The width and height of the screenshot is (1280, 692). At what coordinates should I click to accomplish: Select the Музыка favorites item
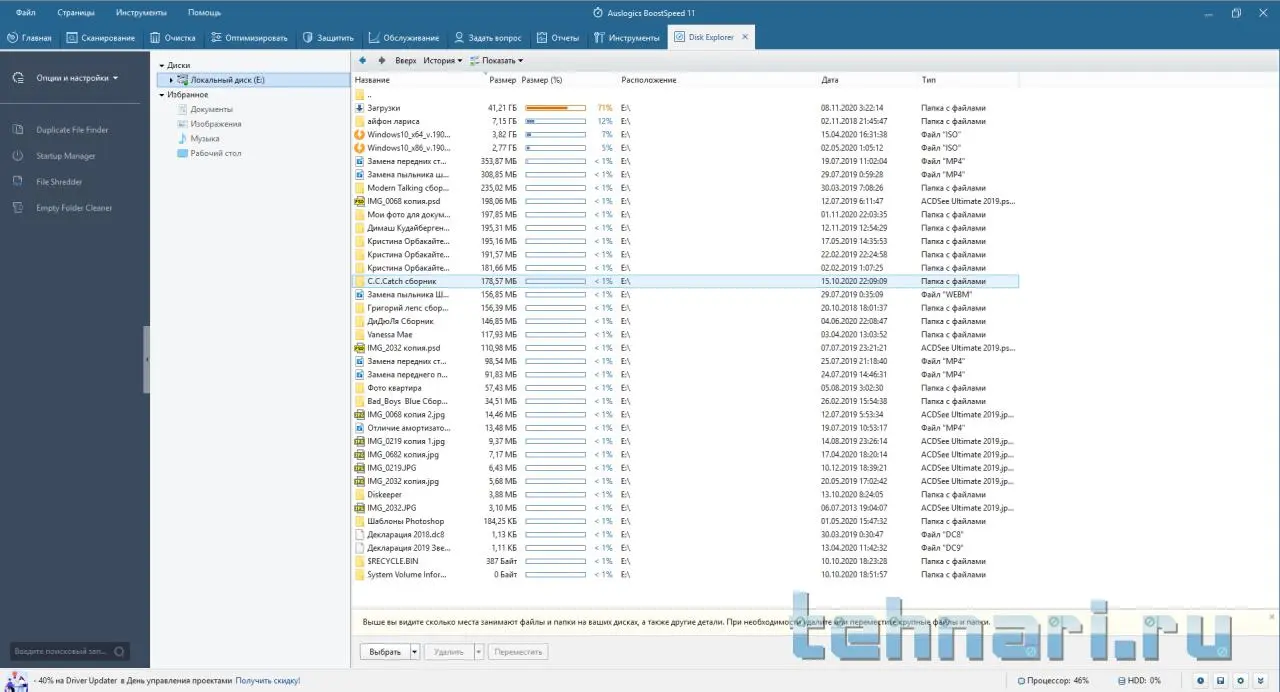(205, 139)
